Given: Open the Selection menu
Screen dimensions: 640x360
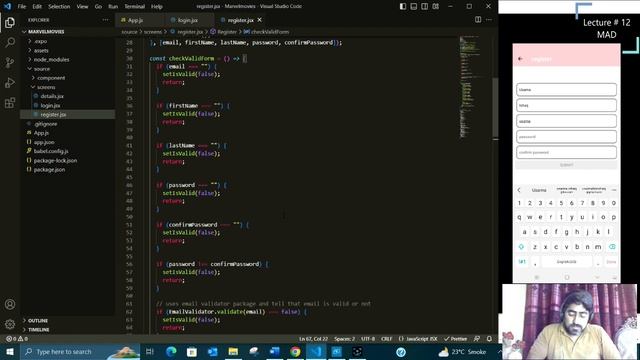Looking at the screenshot, I should pyautogui.click(x=59, y=7).
